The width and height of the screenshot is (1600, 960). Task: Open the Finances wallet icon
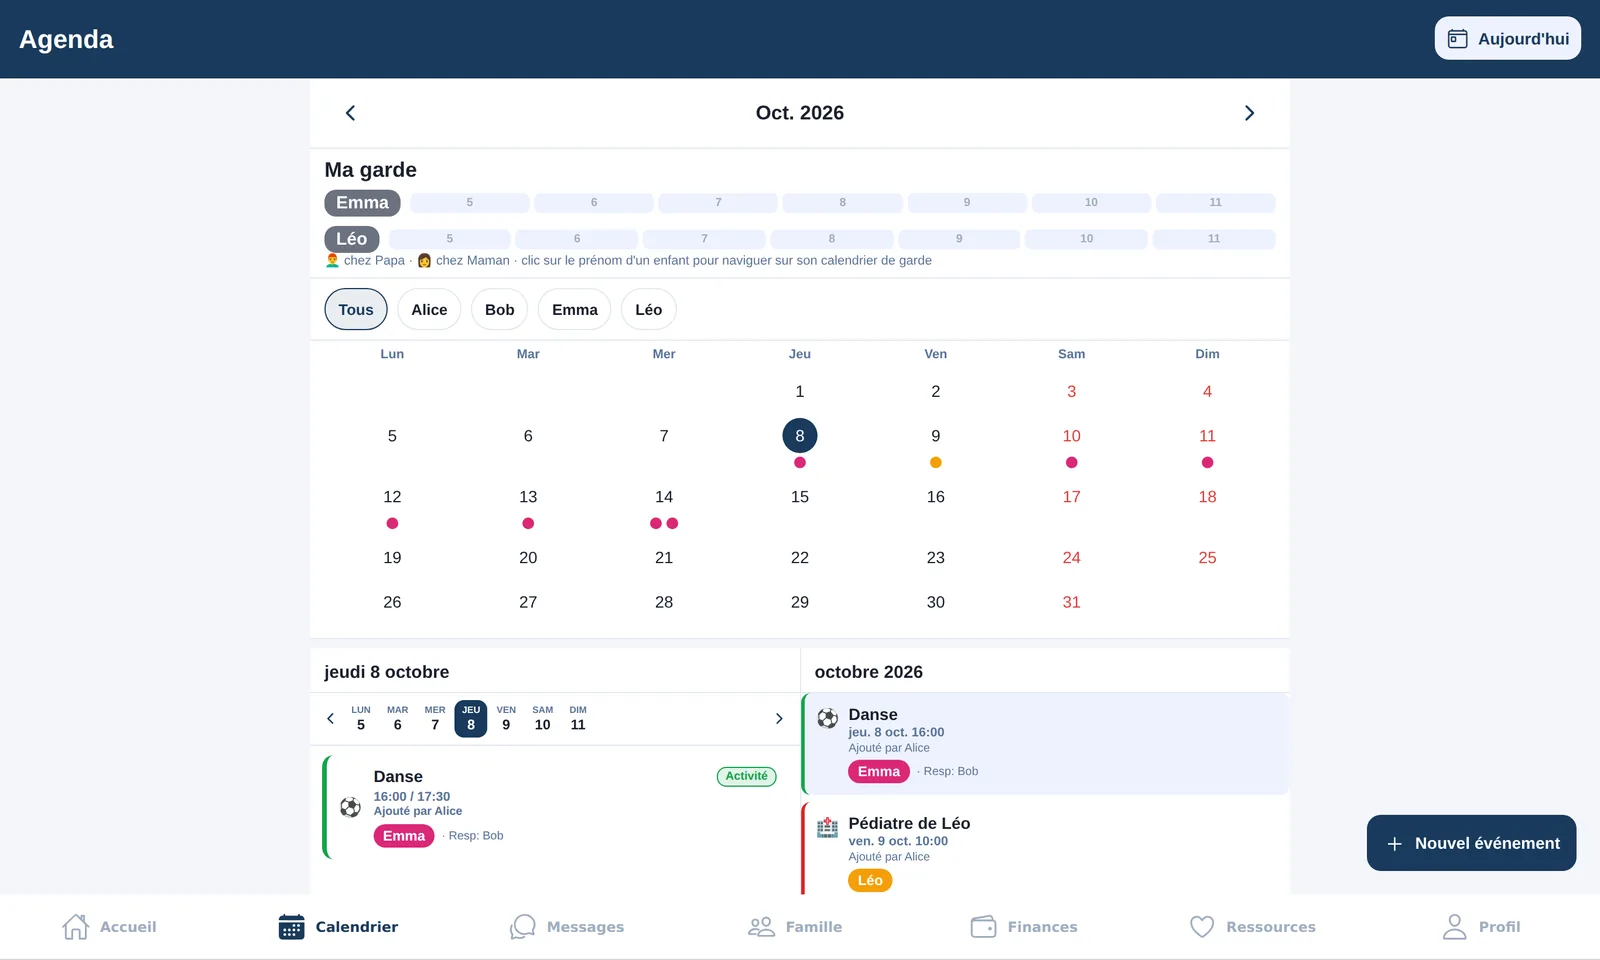tap(983, 927)
